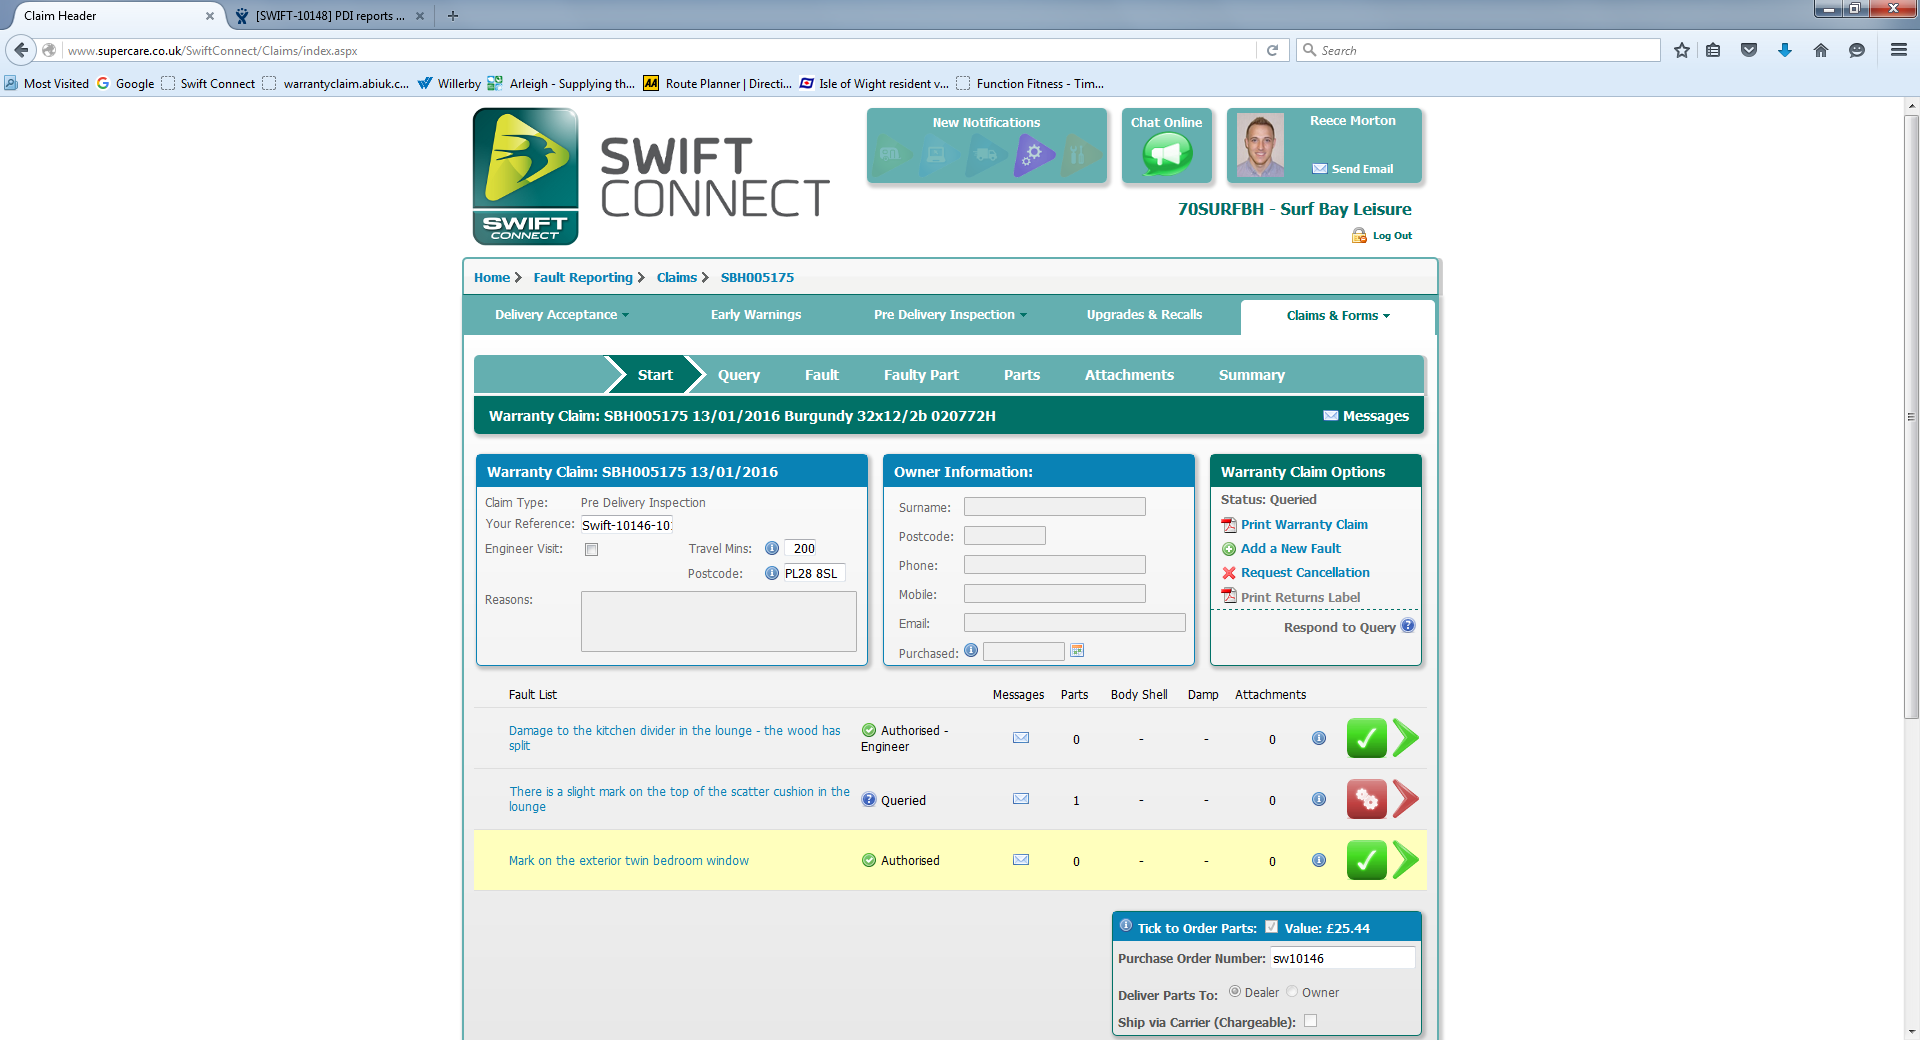Click info icon next to Tick to Order Parts
Image resolution: width=1920 pixels, height=1040 pixels.
(1126, 925)
